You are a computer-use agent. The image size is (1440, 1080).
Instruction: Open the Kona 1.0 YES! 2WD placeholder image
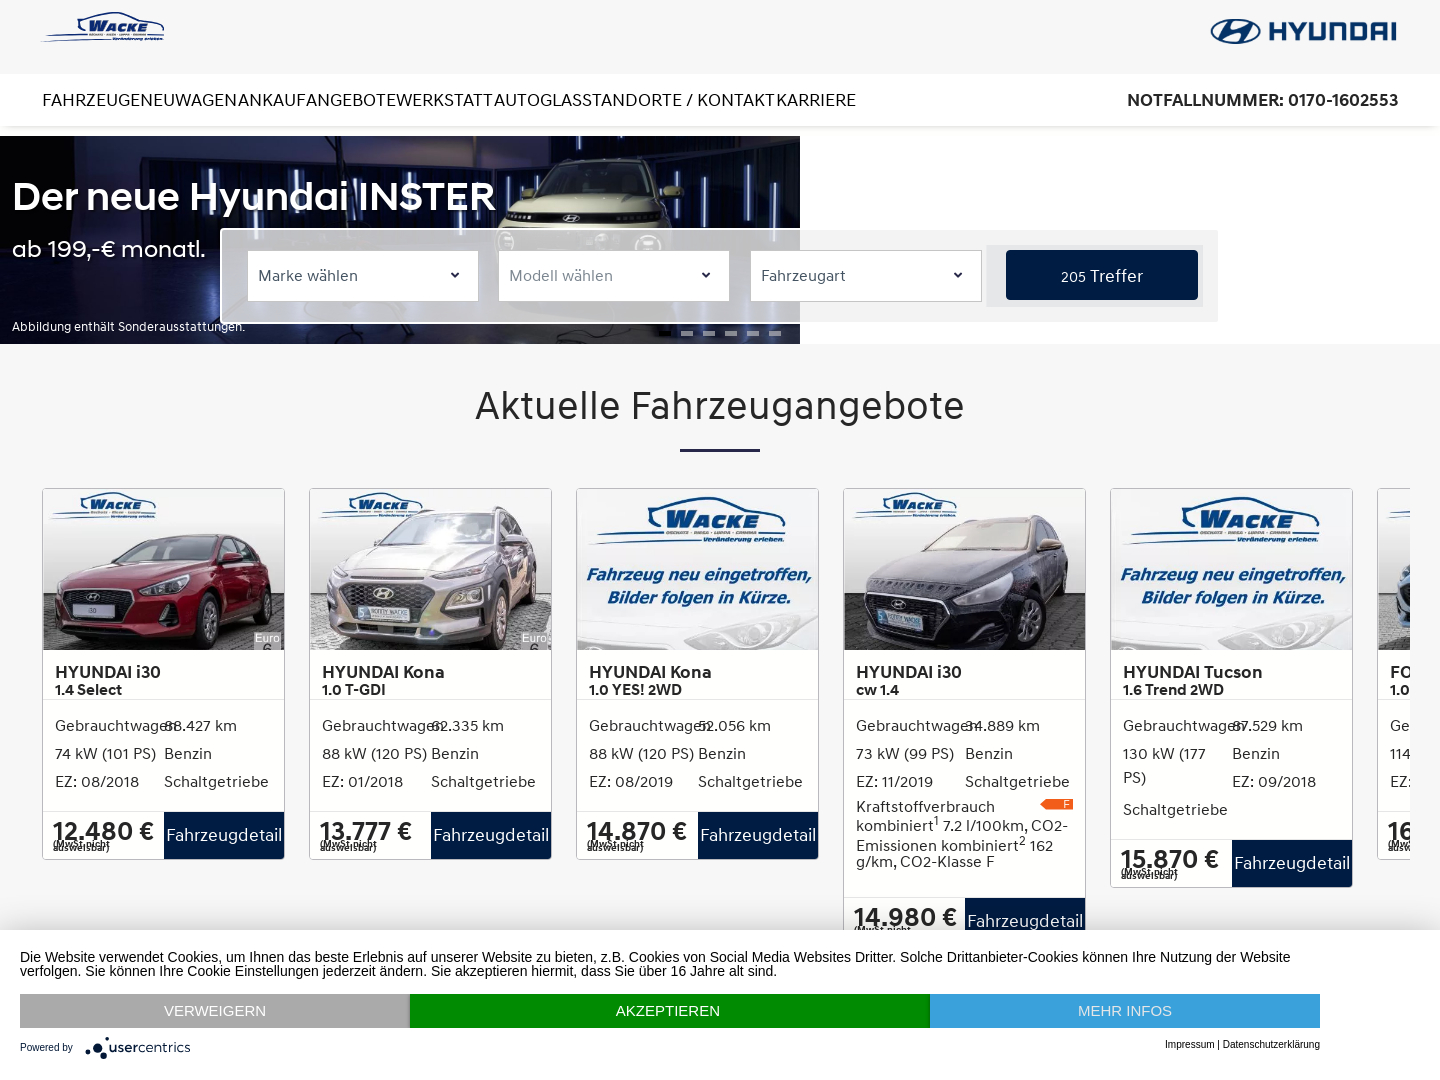click(x=698, y=570)
